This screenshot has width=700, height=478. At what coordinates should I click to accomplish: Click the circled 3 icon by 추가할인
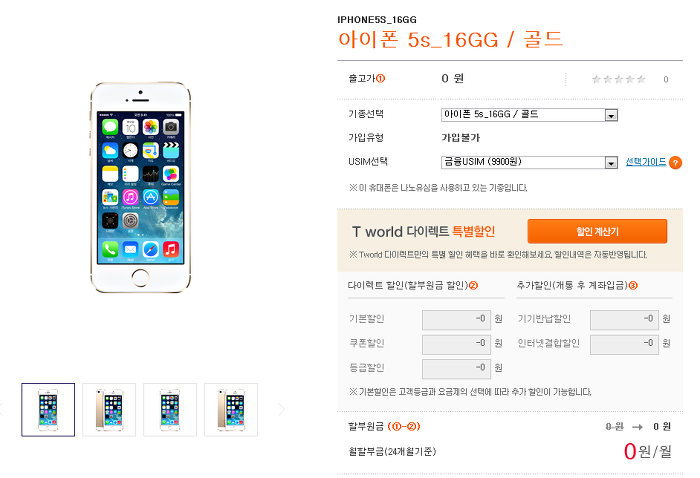(633, 286)
